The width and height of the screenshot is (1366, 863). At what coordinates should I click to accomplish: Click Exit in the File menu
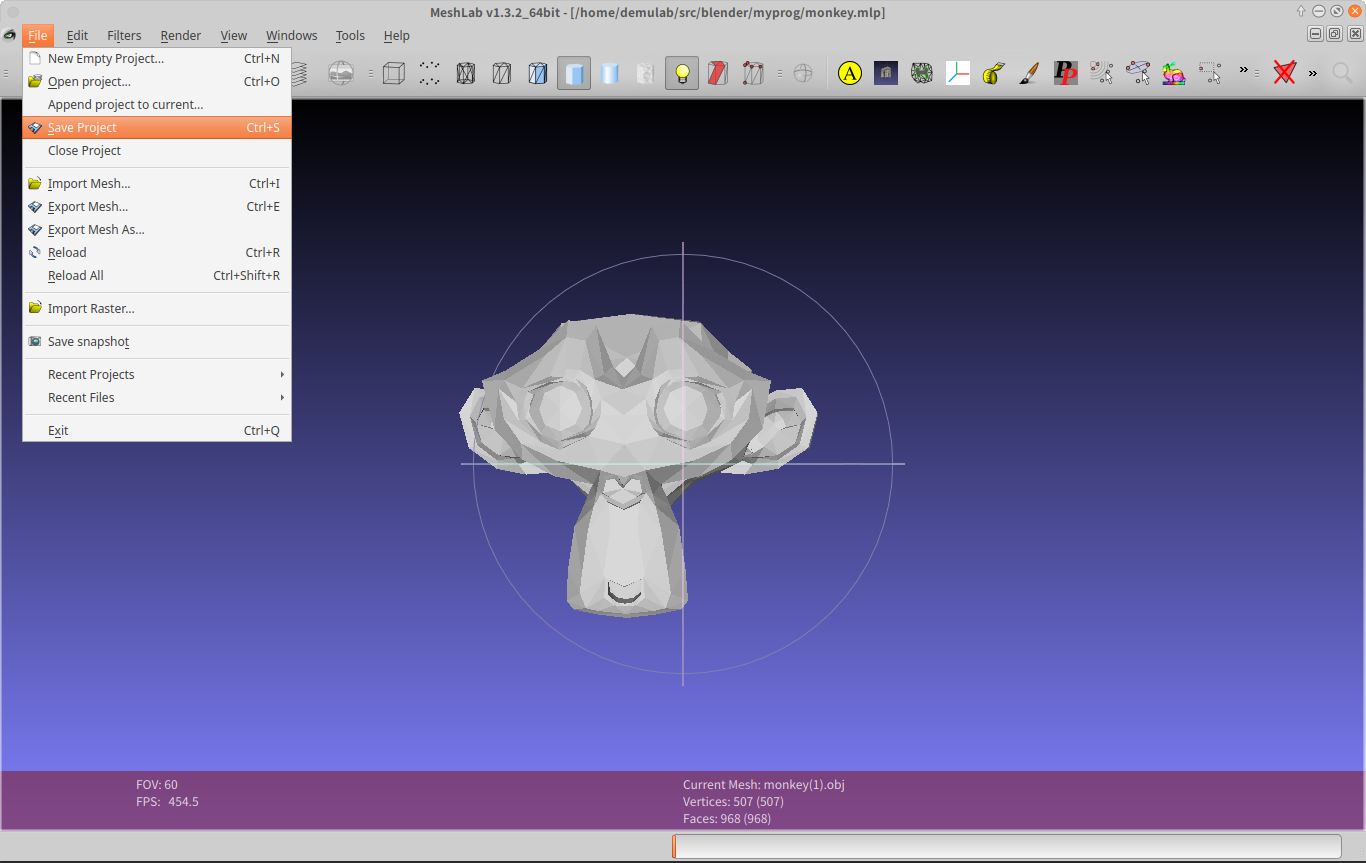click(157, 430)
